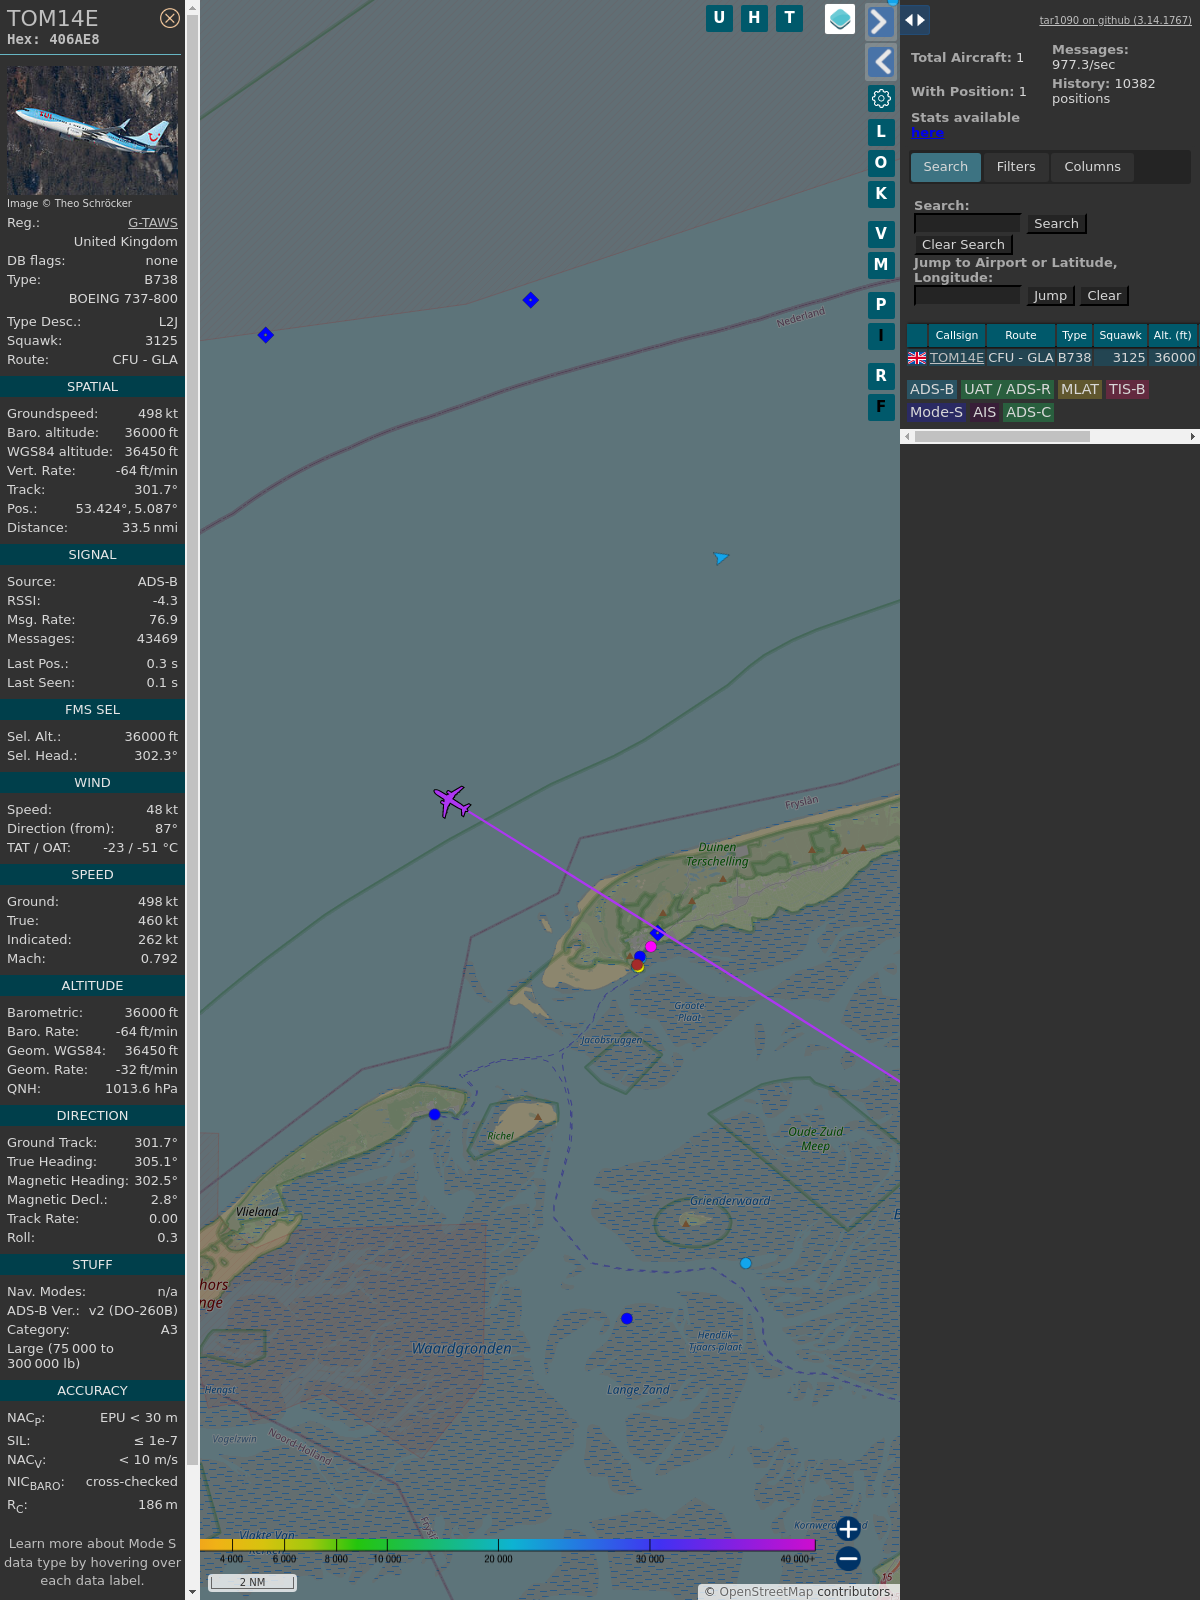Switch to the Filters tab

(x=1015, y=167)
